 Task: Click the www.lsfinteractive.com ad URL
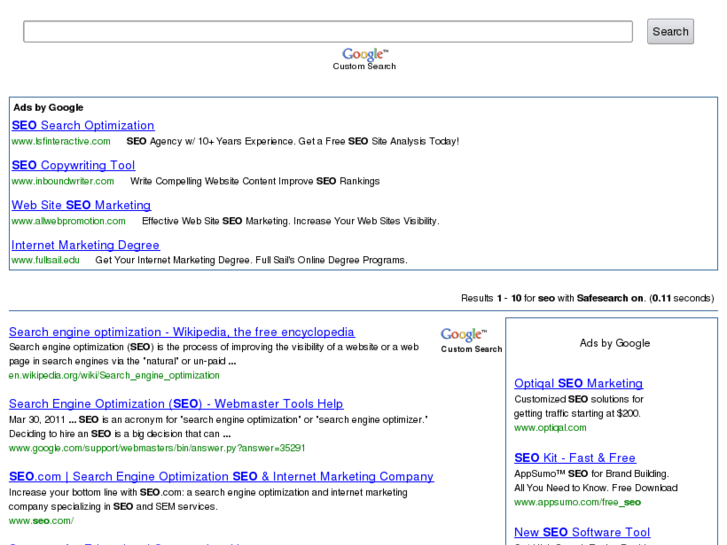pyautogui.click(x=61, y=141)
